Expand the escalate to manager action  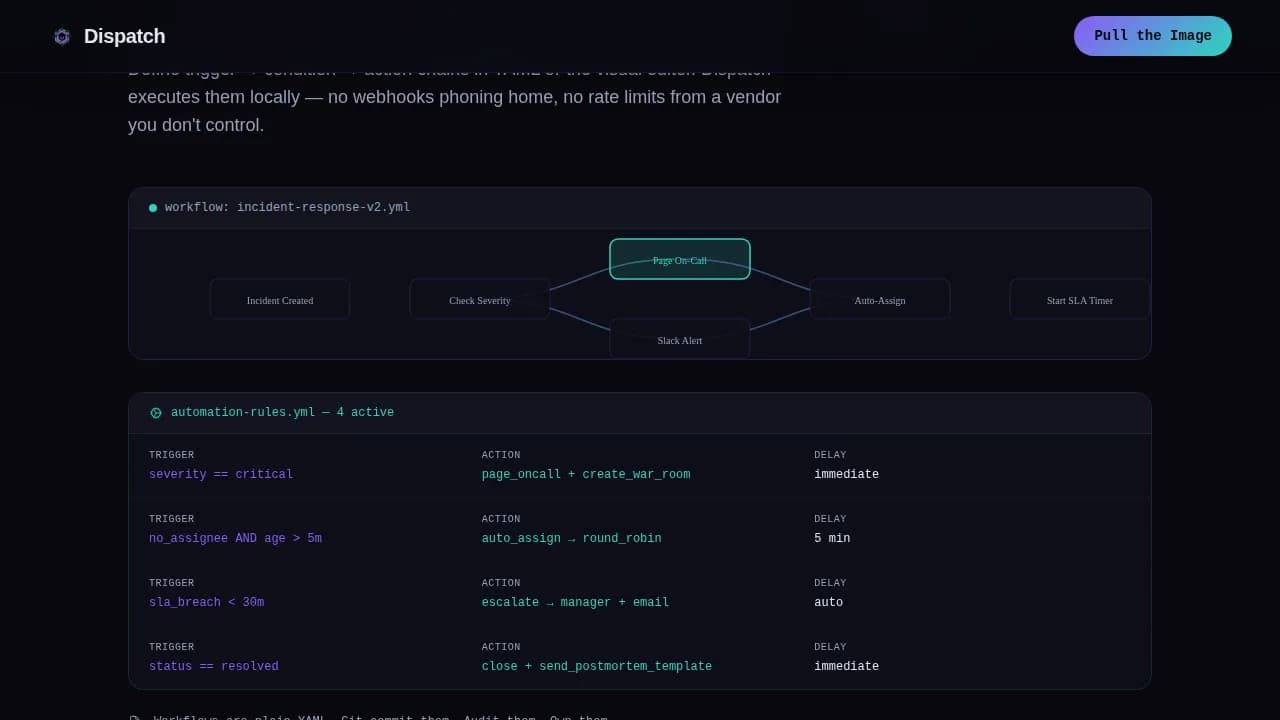[575, 602]
